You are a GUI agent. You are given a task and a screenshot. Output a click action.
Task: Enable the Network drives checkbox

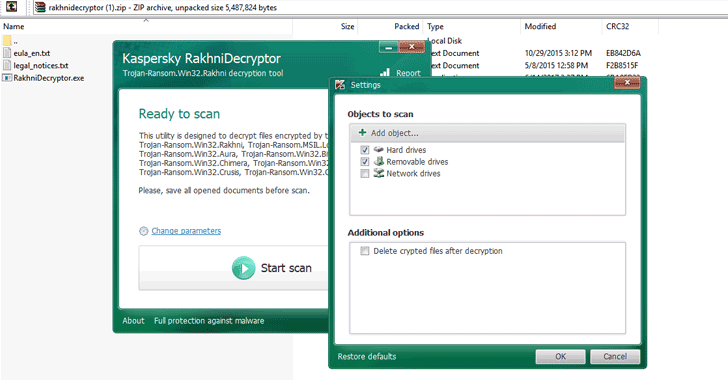pos(364,173)
